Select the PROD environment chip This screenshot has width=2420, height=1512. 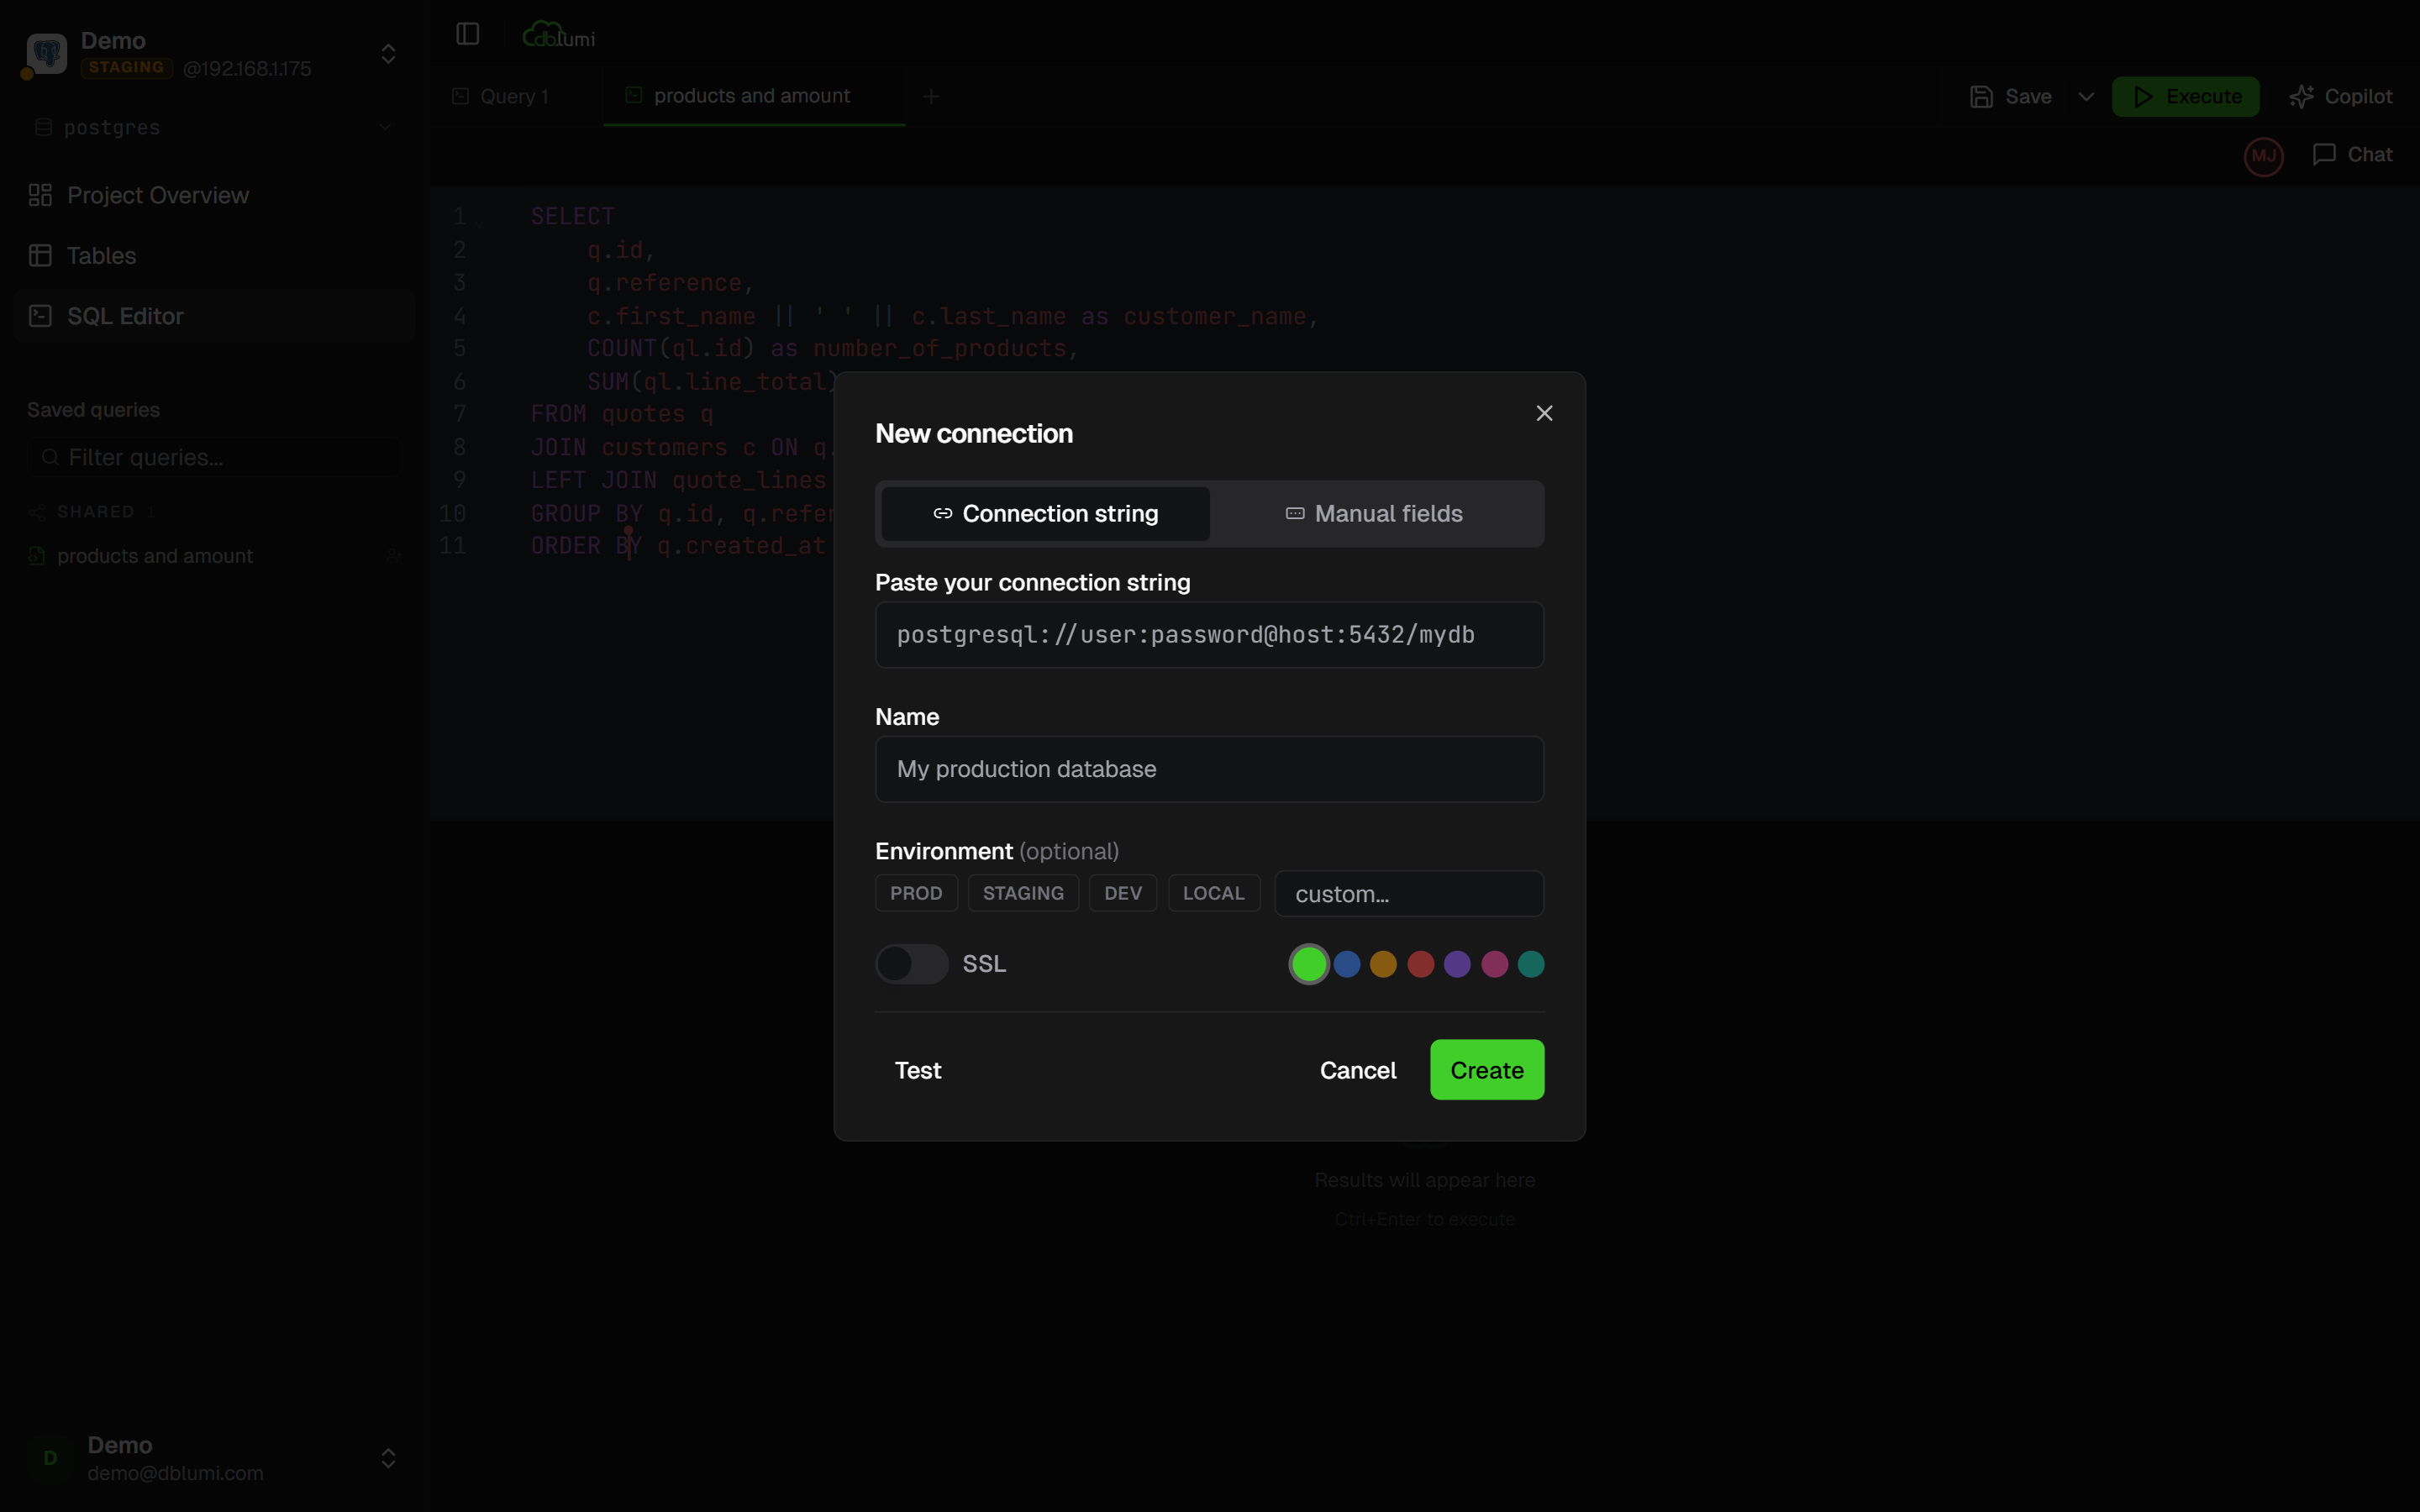tap(916, 893)
